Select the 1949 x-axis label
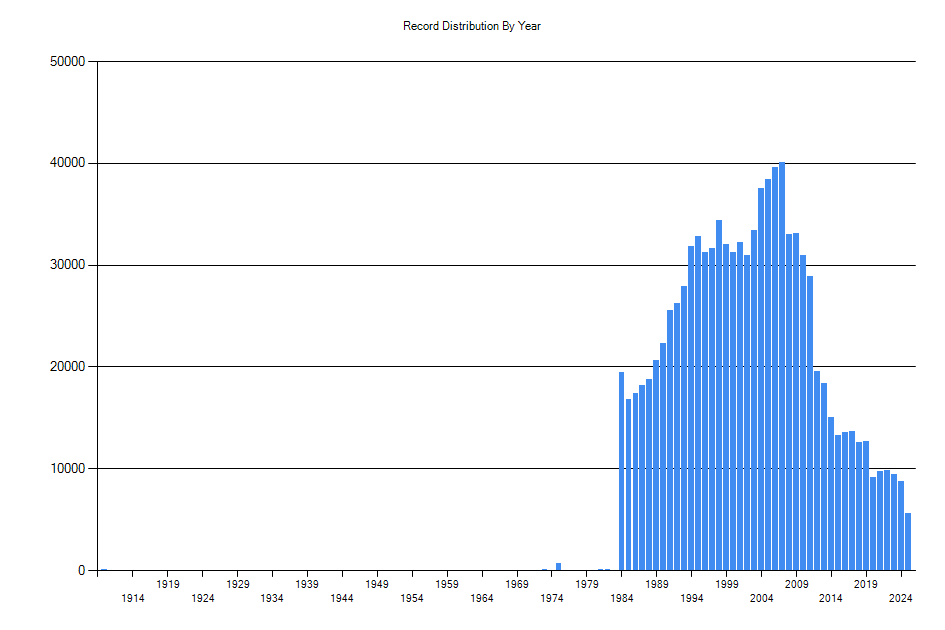The height and width of the screenshot is (630, 945). tap(377, 584)
